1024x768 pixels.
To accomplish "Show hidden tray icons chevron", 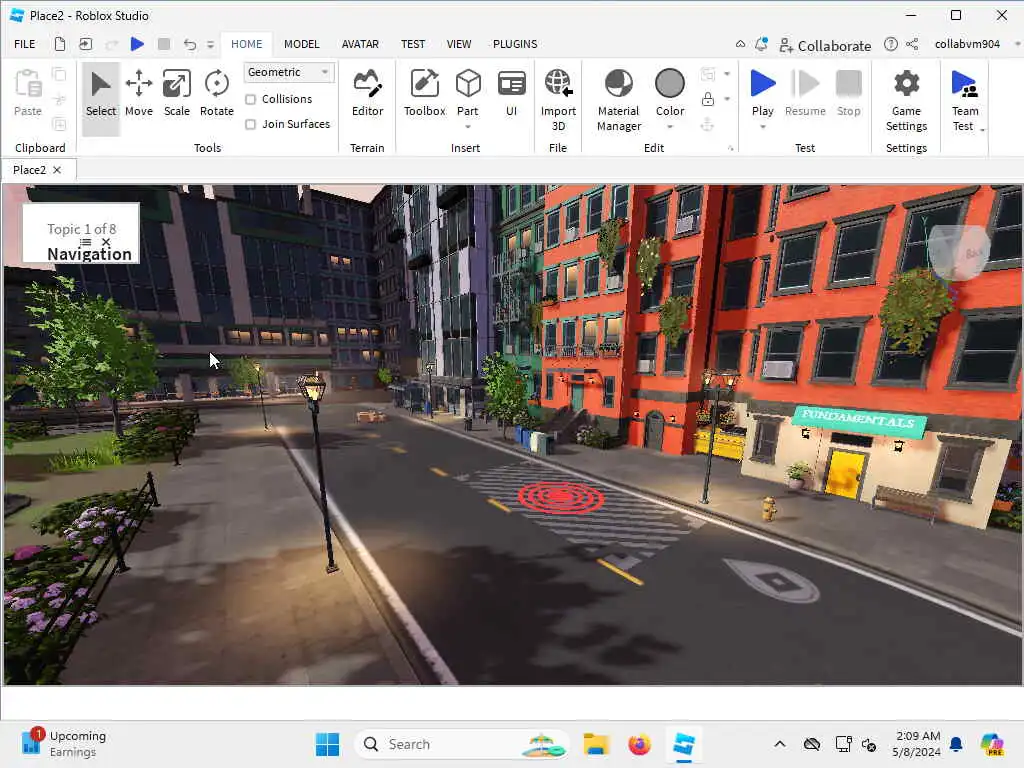I will point(780,744).
